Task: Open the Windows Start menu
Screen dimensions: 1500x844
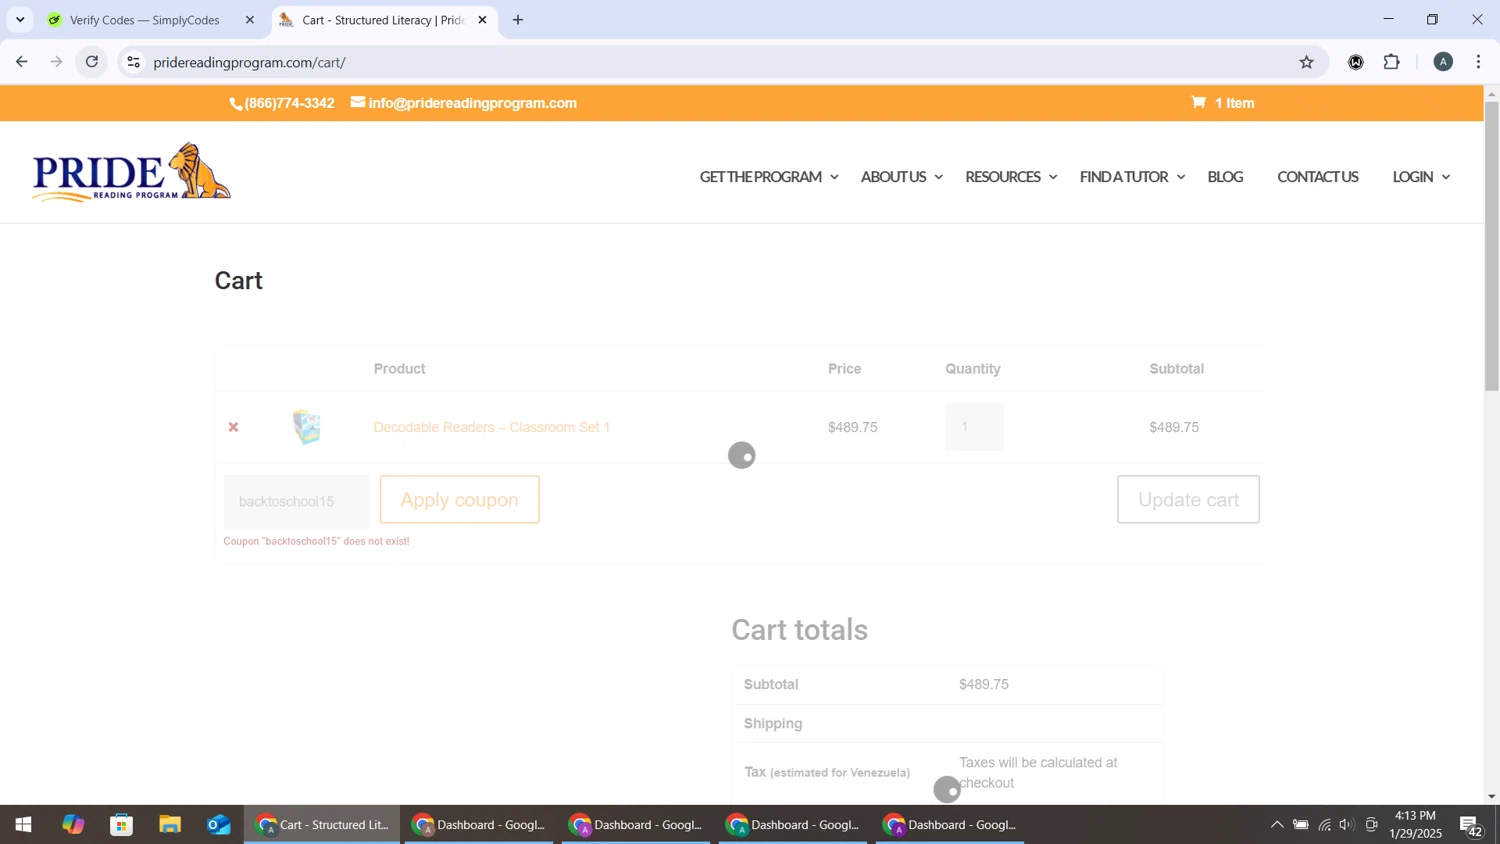Action: [x=23, y=825]
